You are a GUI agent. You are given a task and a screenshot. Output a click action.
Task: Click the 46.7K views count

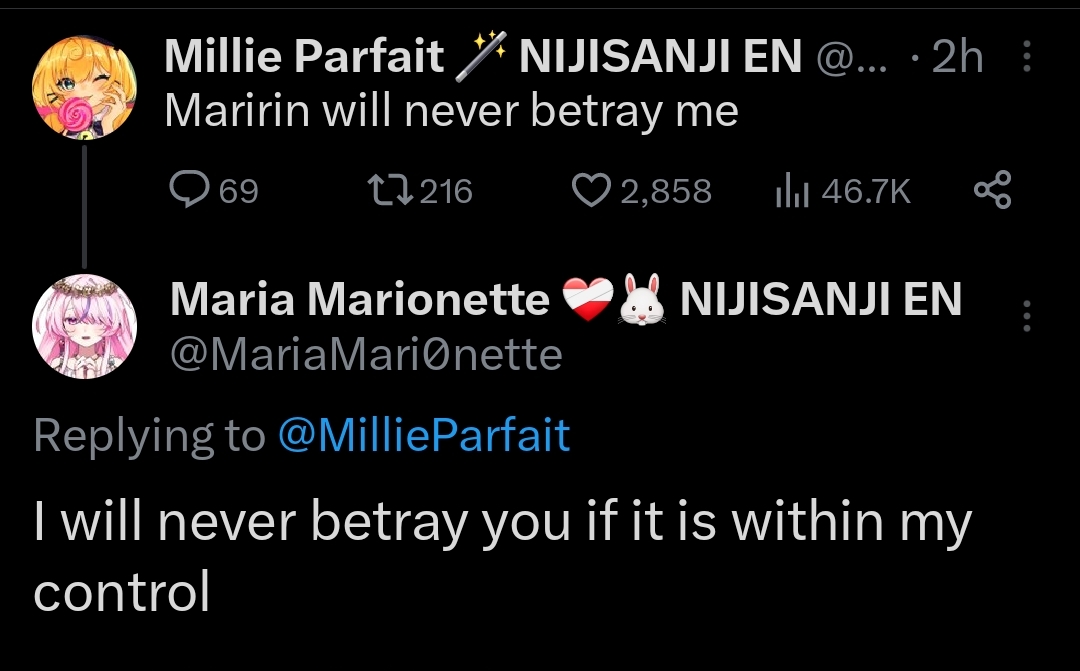click(x=865, y=191)
